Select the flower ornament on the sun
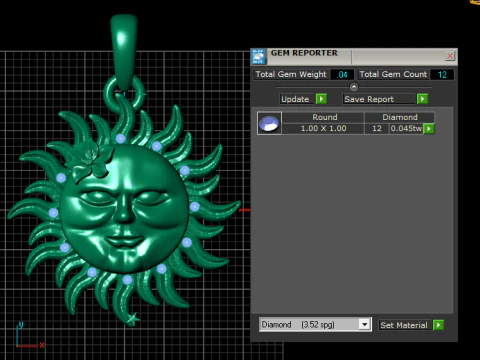 coord(91,160)
